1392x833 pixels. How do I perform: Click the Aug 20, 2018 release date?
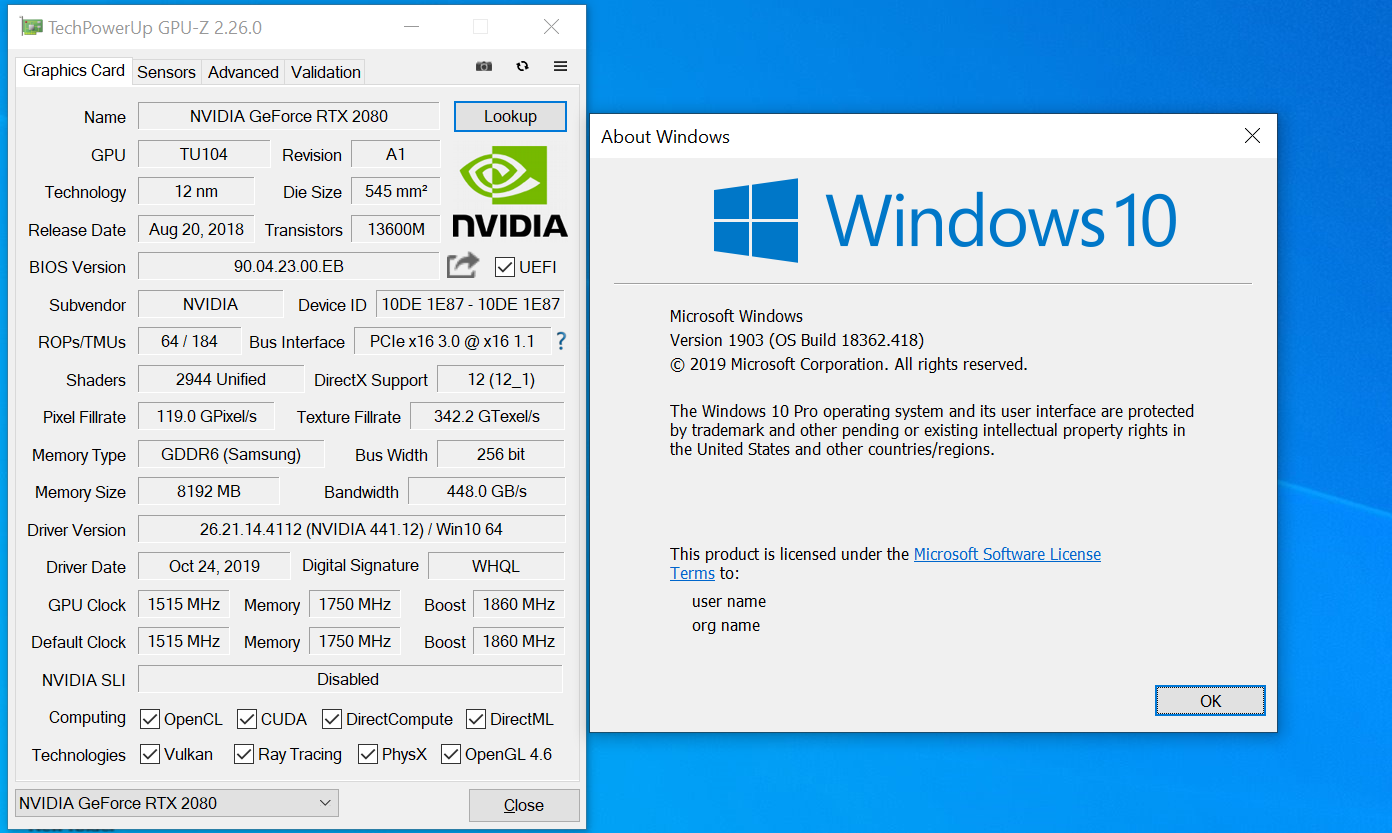196,229
